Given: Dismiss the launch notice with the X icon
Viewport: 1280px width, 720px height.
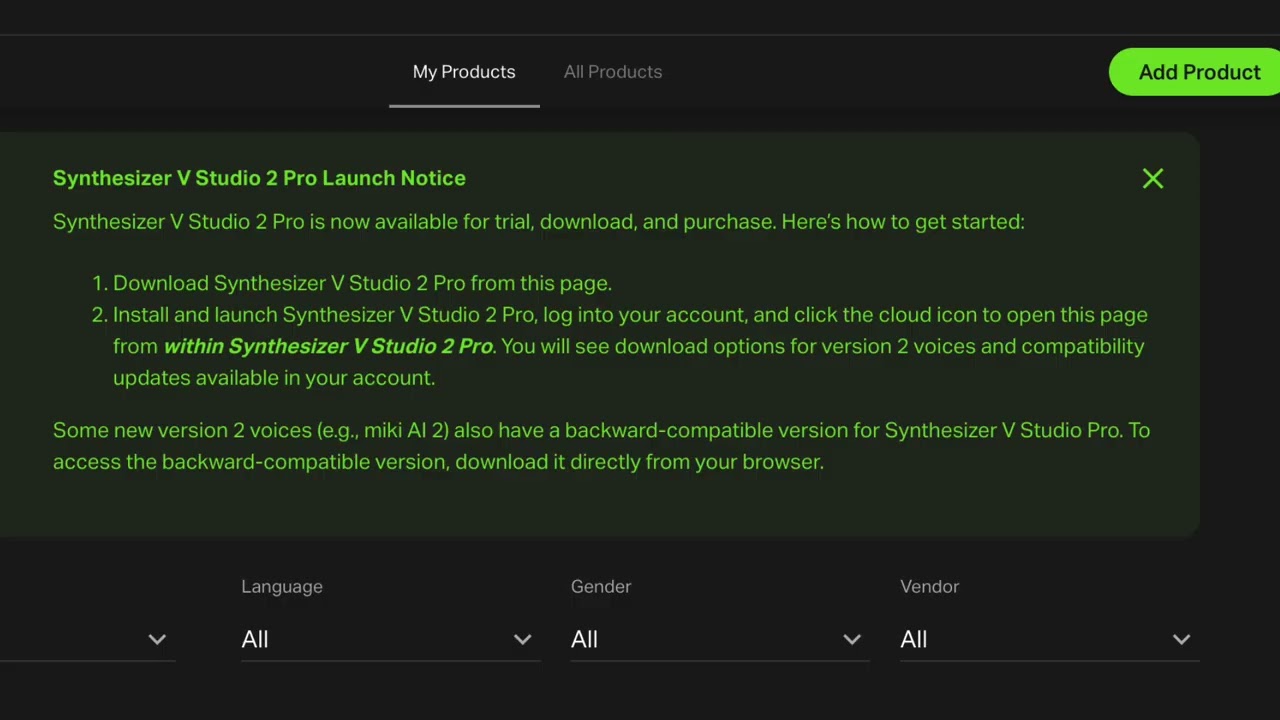Looking at the screenshot, I should tap(1153, 179).
